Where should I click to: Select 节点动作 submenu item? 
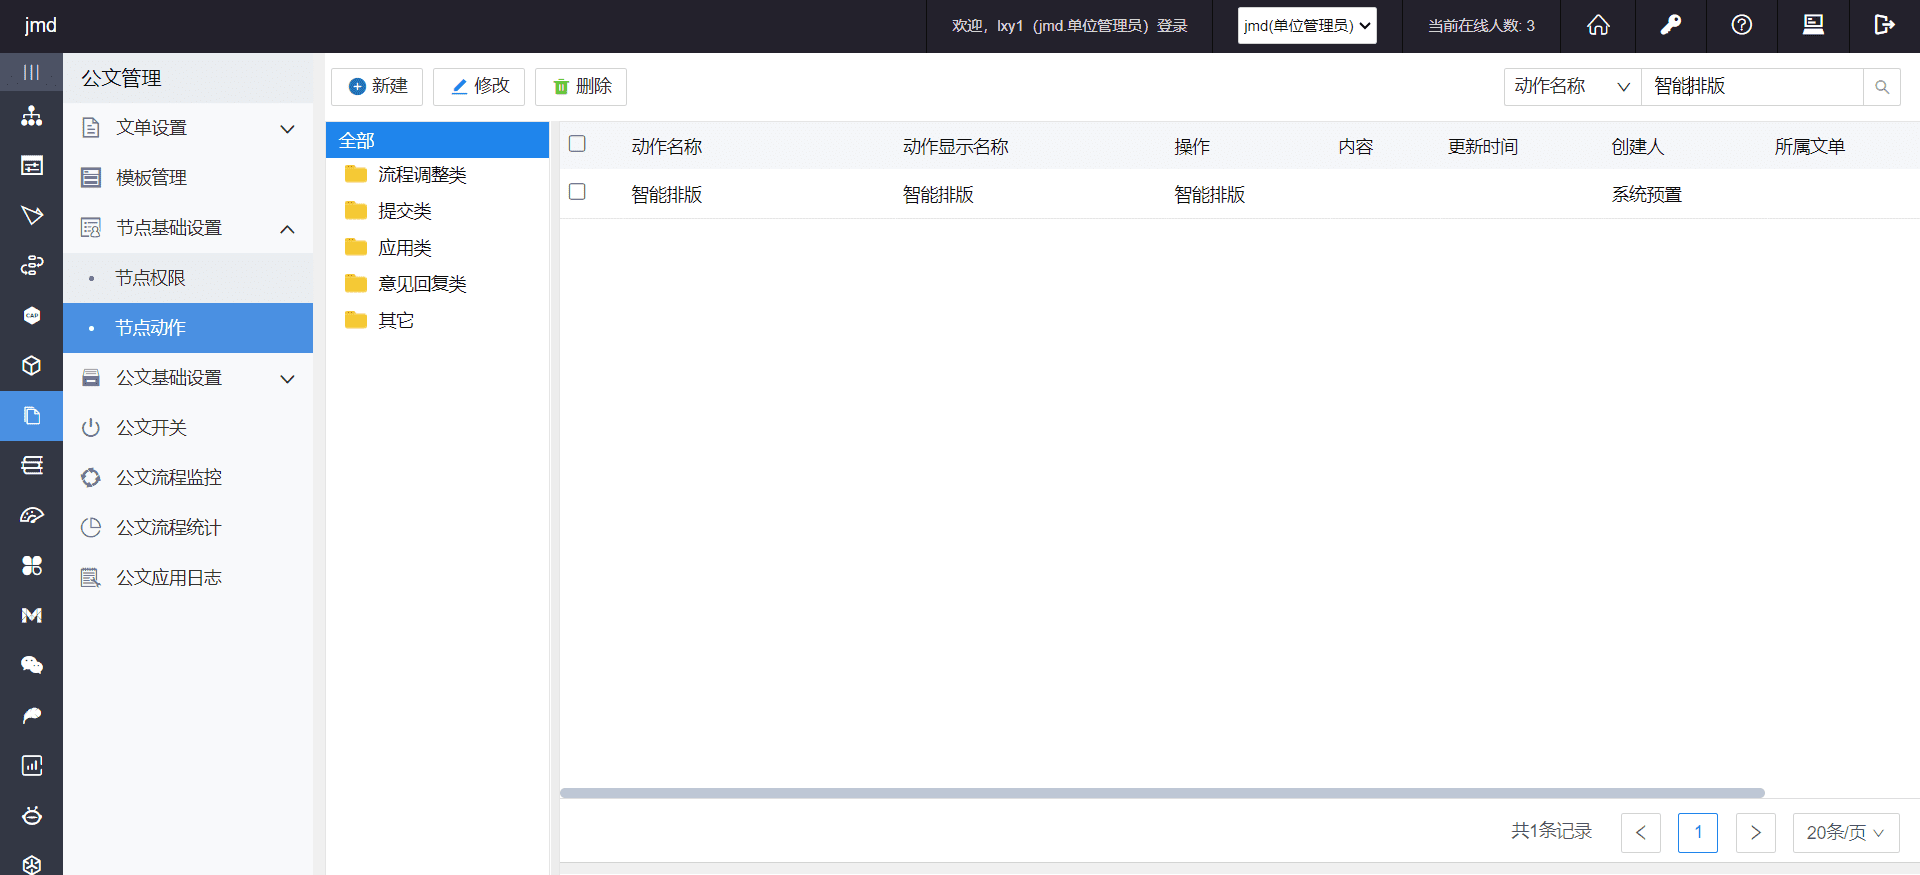pyautogui.click(x=188, y=328)
